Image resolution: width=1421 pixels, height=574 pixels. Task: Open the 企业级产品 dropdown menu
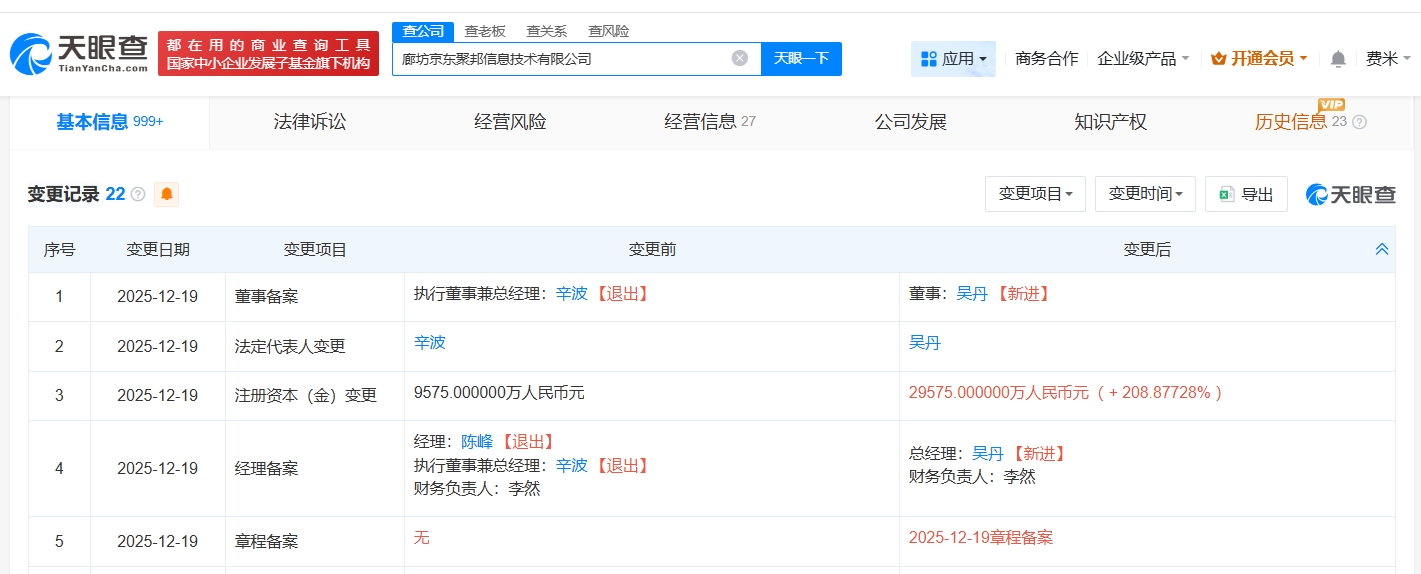(1143, 59)
